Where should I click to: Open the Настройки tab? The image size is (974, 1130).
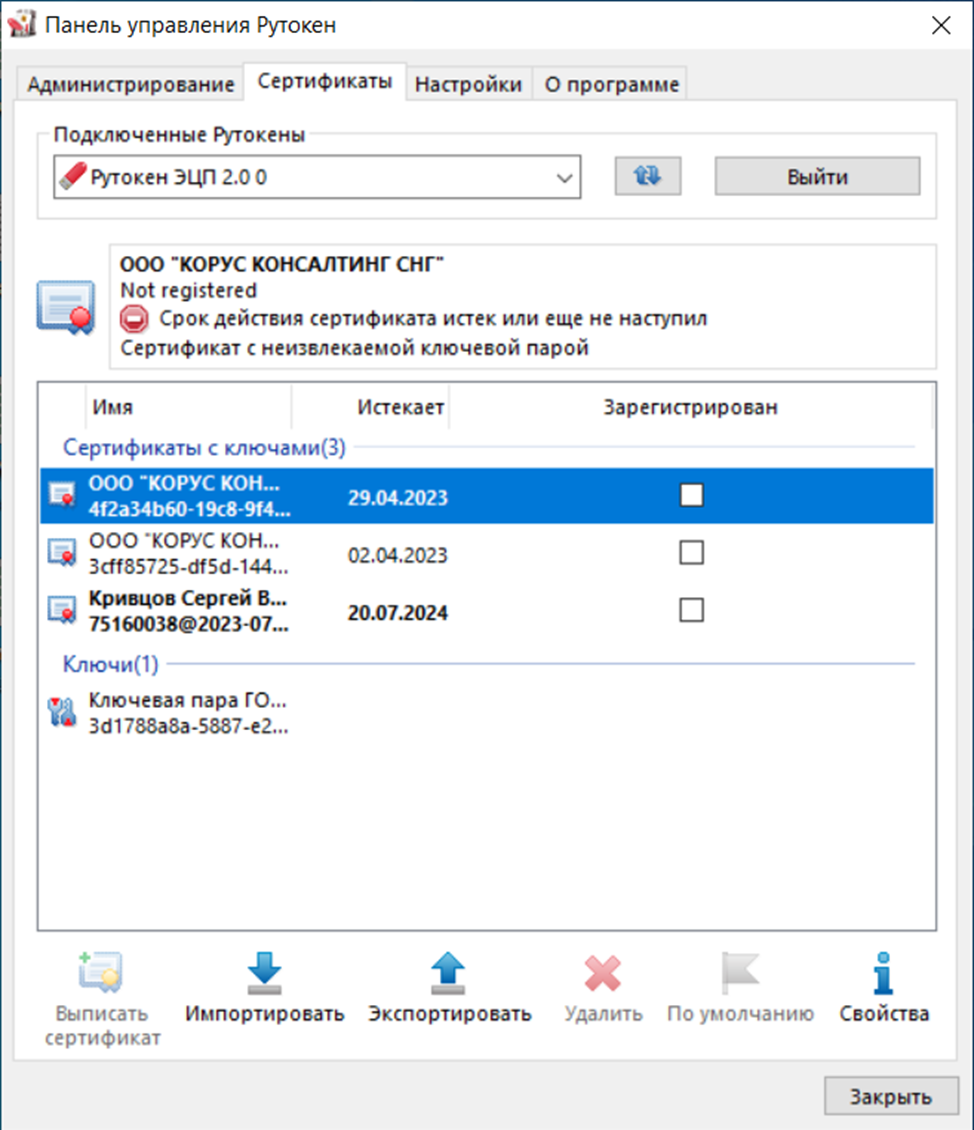[x=468, y=84]
